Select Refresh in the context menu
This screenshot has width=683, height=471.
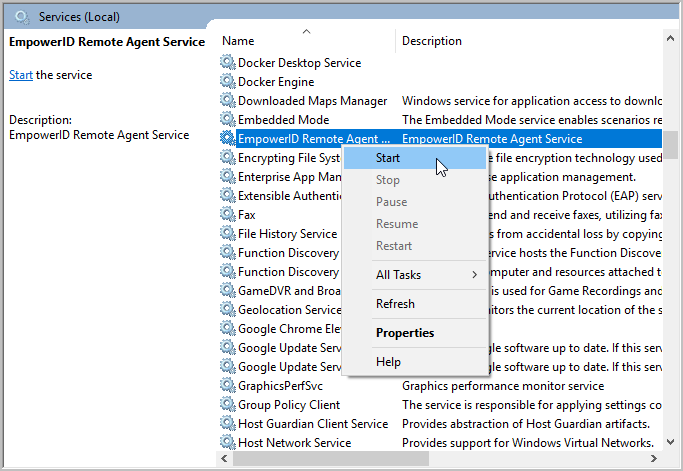pos(395,304)
